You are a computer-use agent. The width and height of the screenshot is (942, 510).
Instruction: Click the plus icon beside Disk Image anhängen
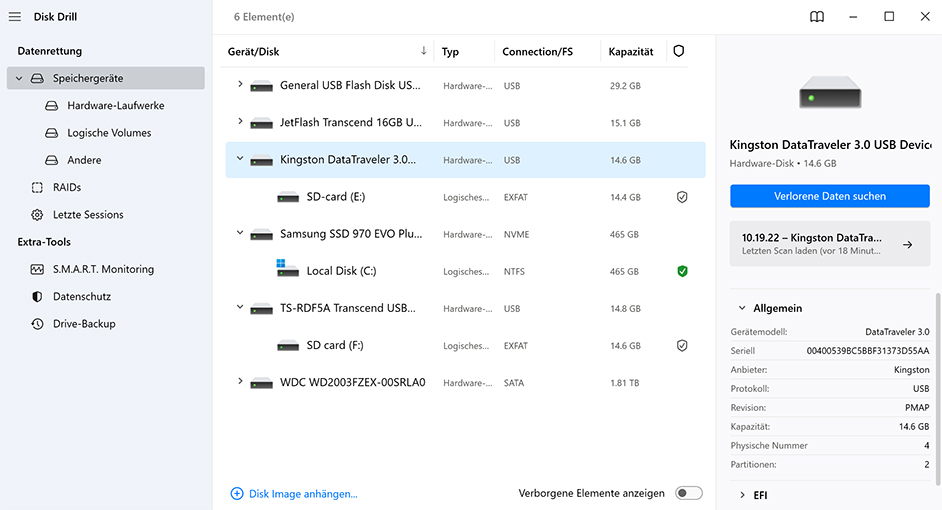coord(237,494)
